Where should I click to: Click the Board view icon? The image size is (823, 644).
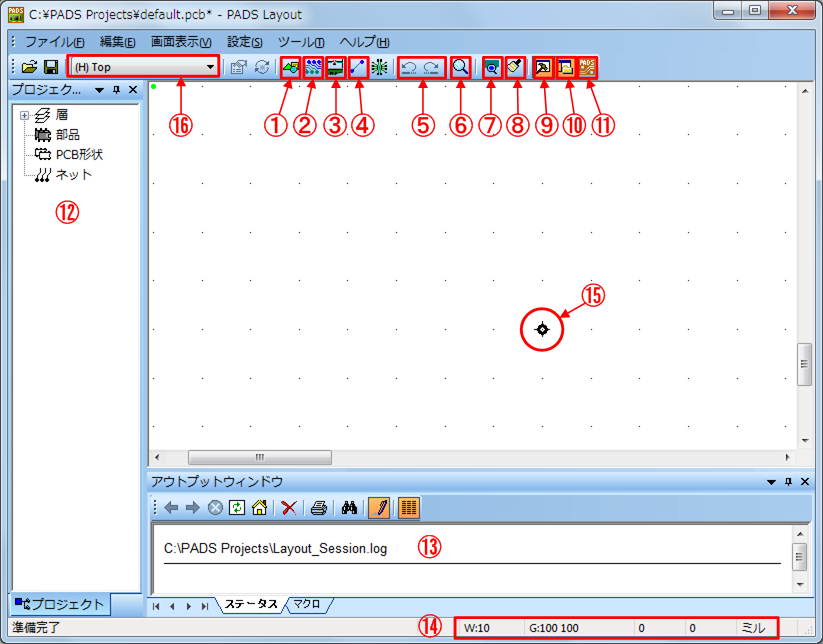[x=492, y=67]
